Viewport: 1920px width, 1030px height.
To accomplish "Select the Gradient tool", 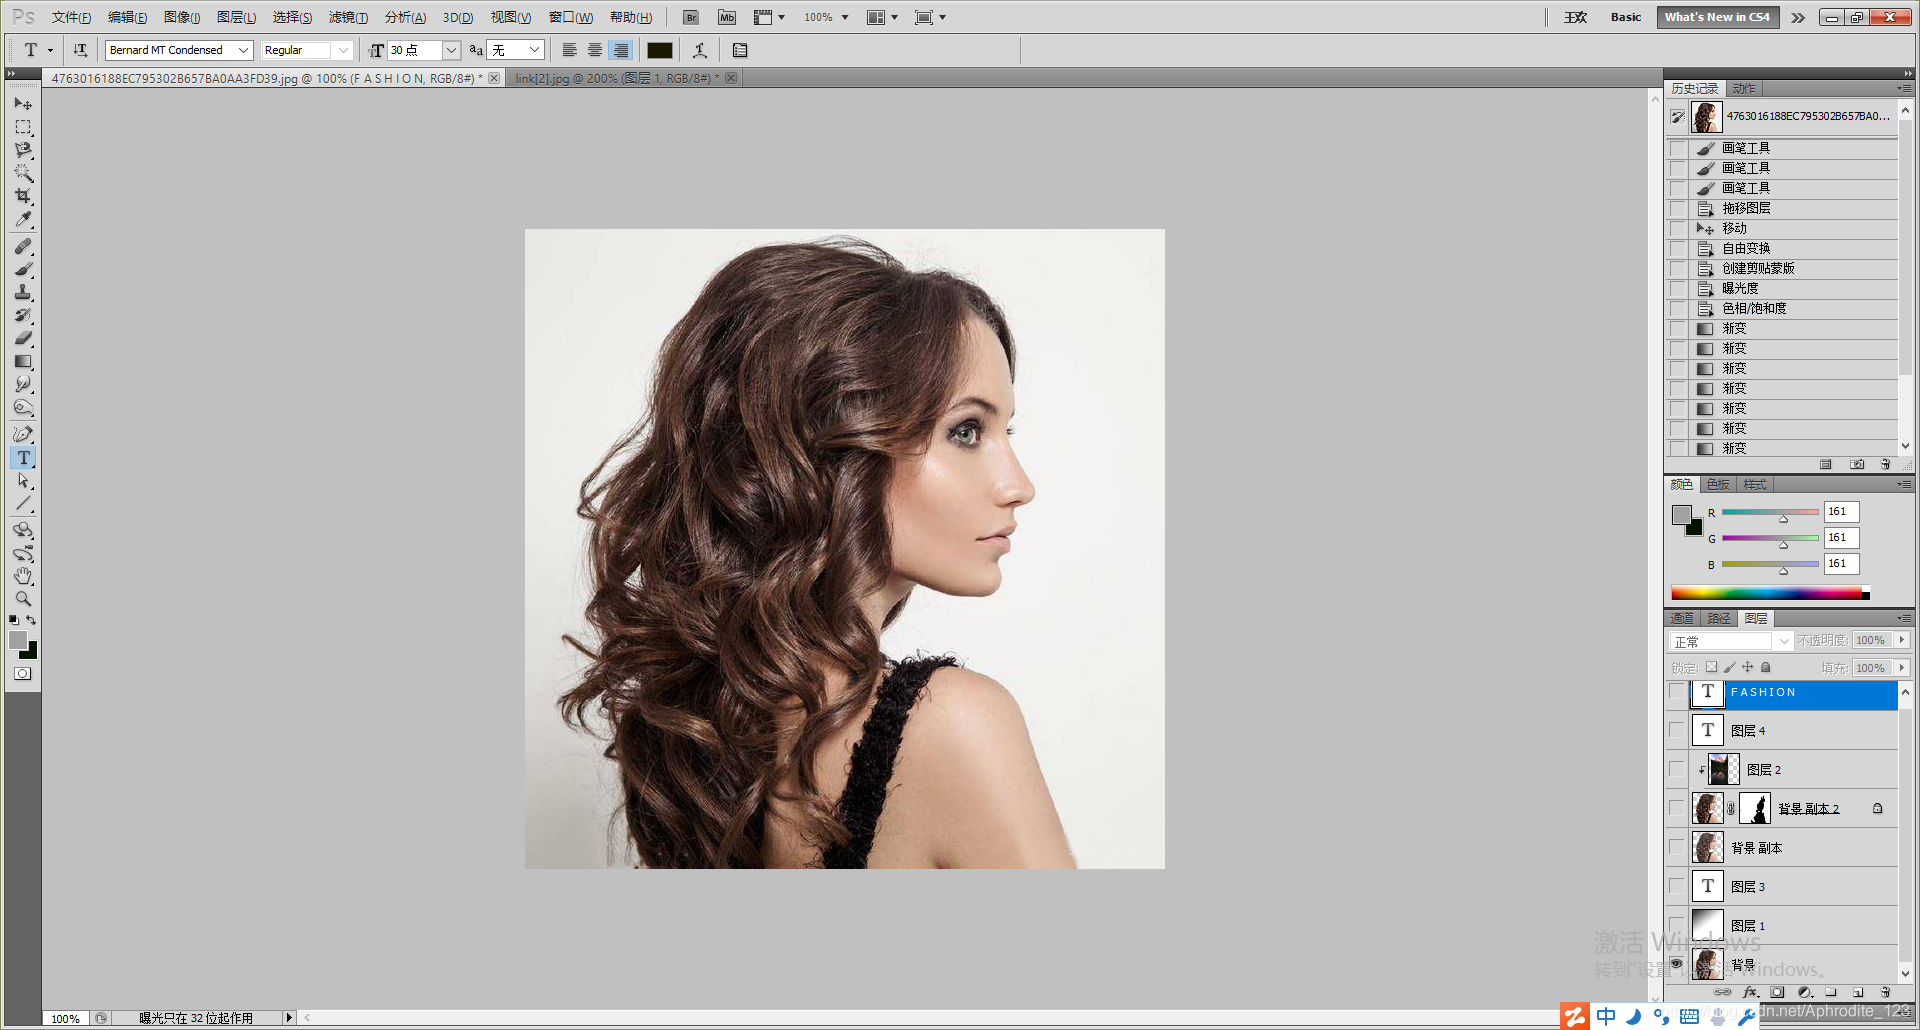I will click(x=23, y=361).
